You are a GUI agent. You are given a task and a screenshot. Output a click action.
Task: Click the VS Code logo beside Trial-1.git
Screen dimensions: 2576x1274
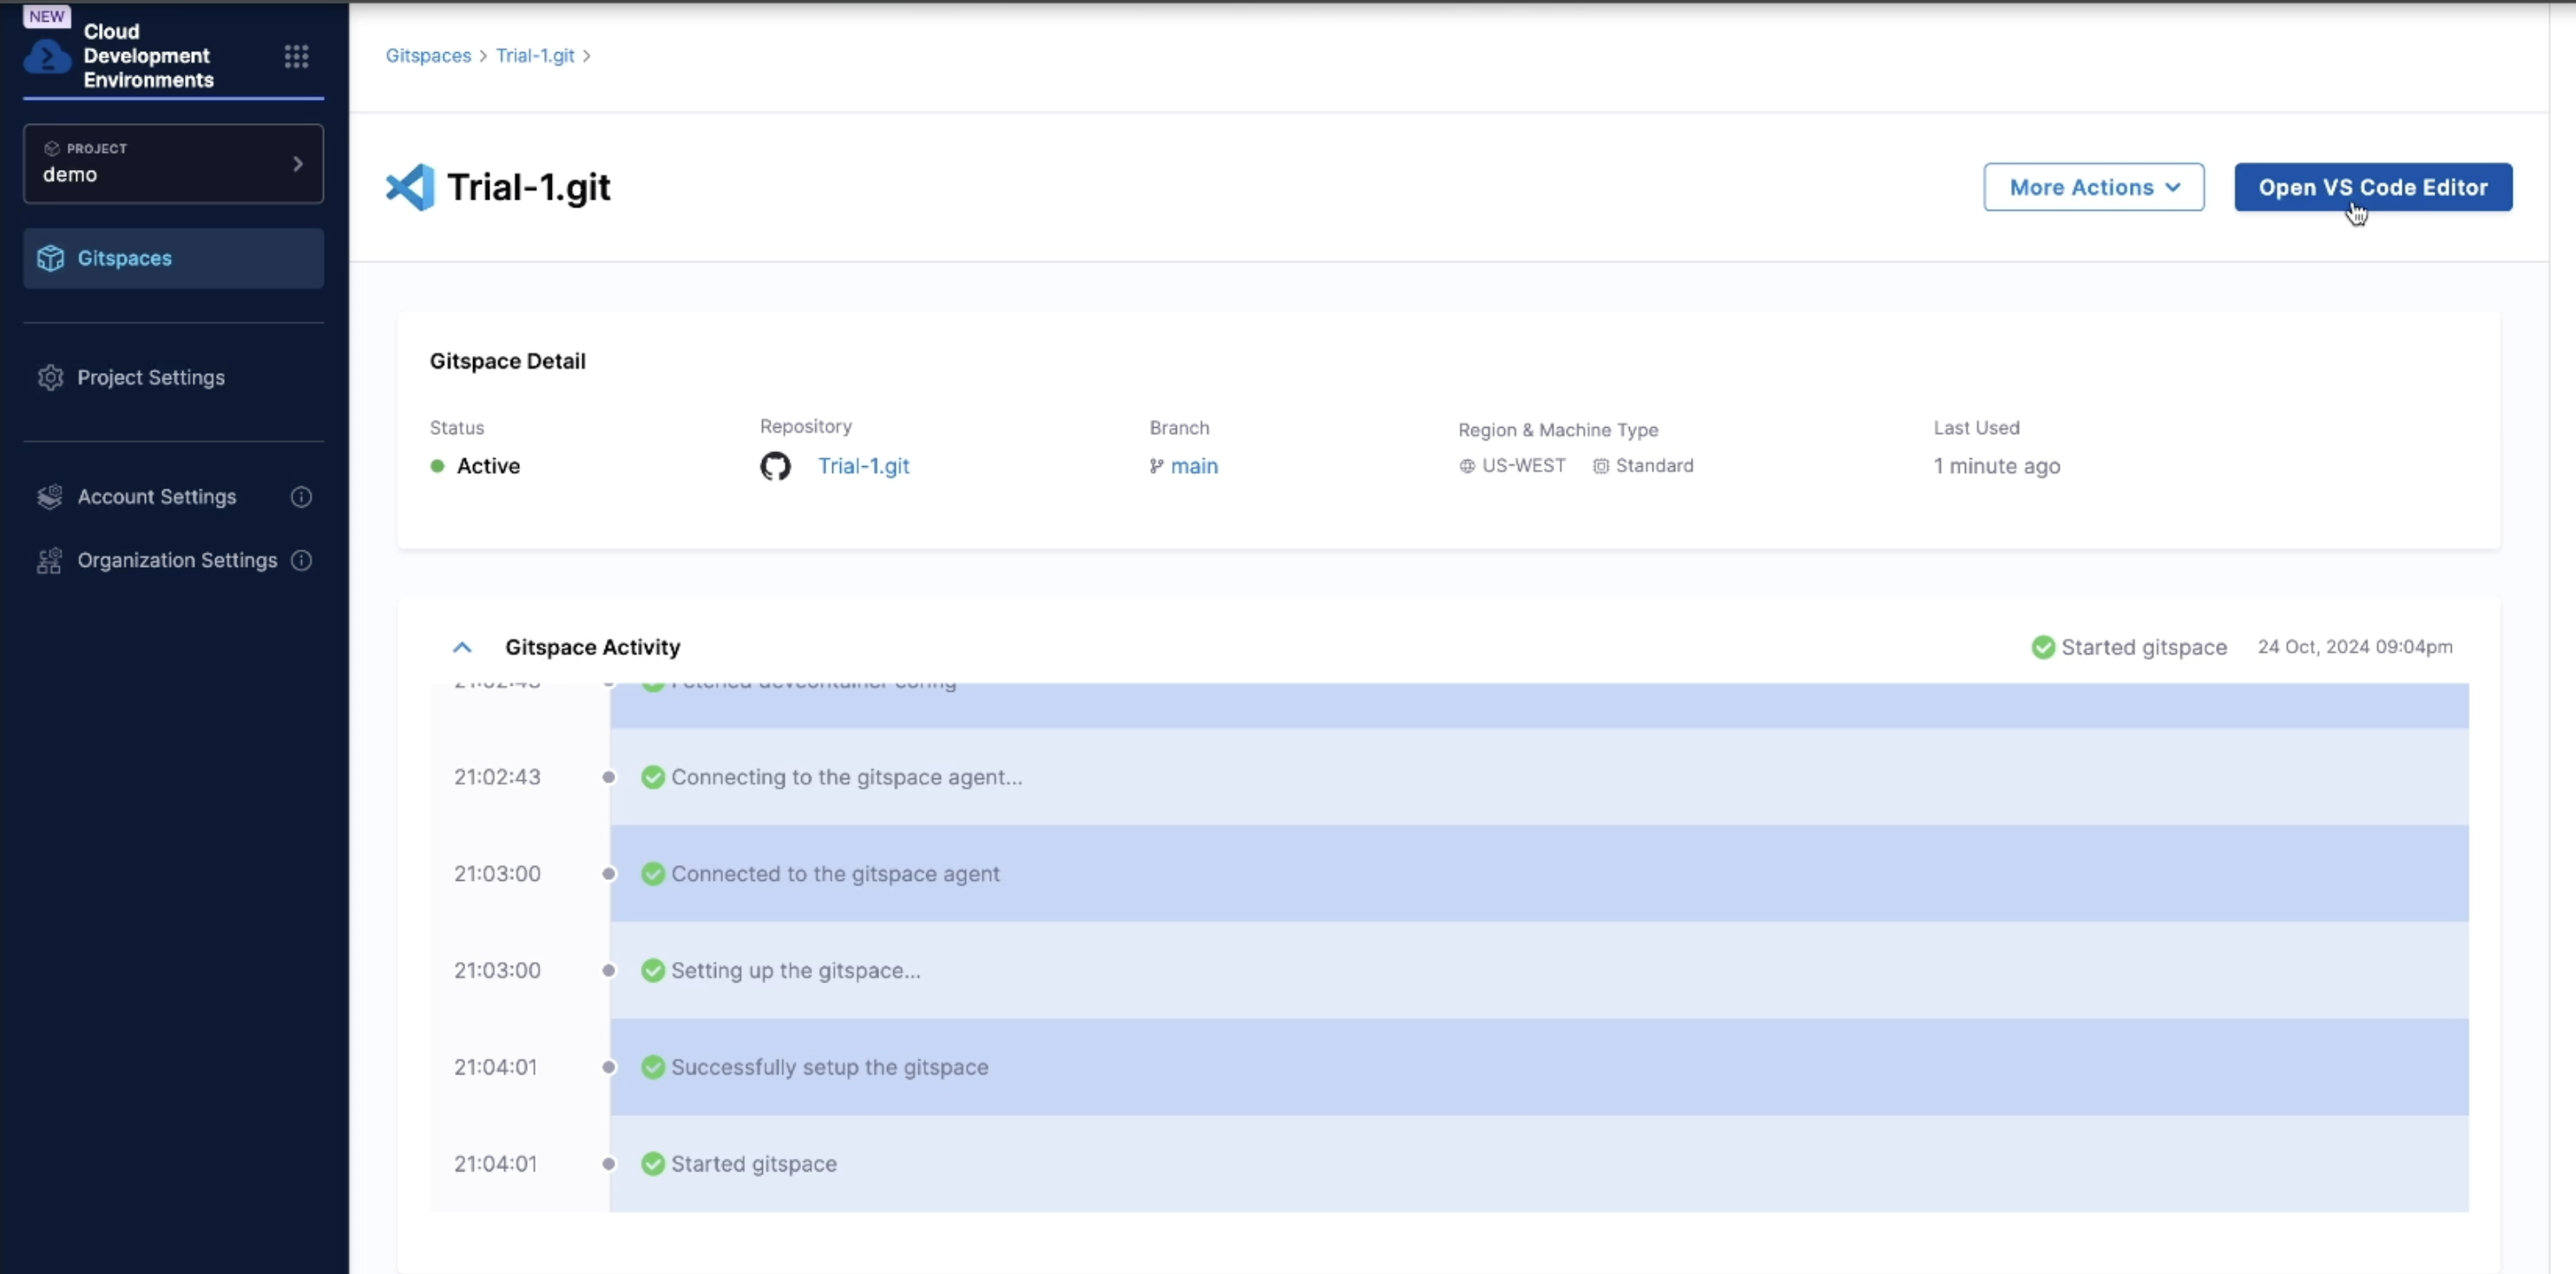410,187
